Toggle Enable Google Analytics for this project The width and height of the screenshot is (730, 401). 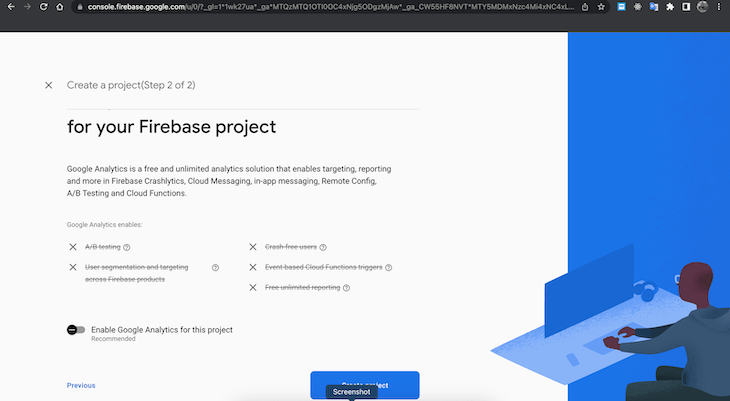tap(76, 329)
